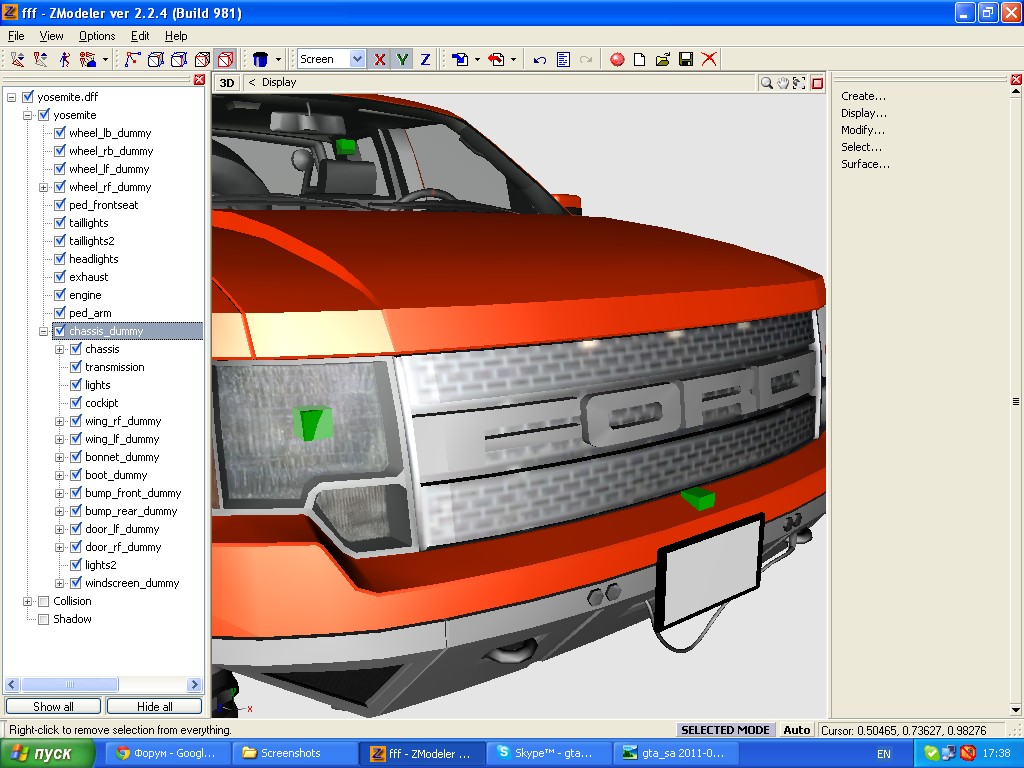Expand the Collision tree node
This screenshot has width=1024, height=768.
pos(27,601)
